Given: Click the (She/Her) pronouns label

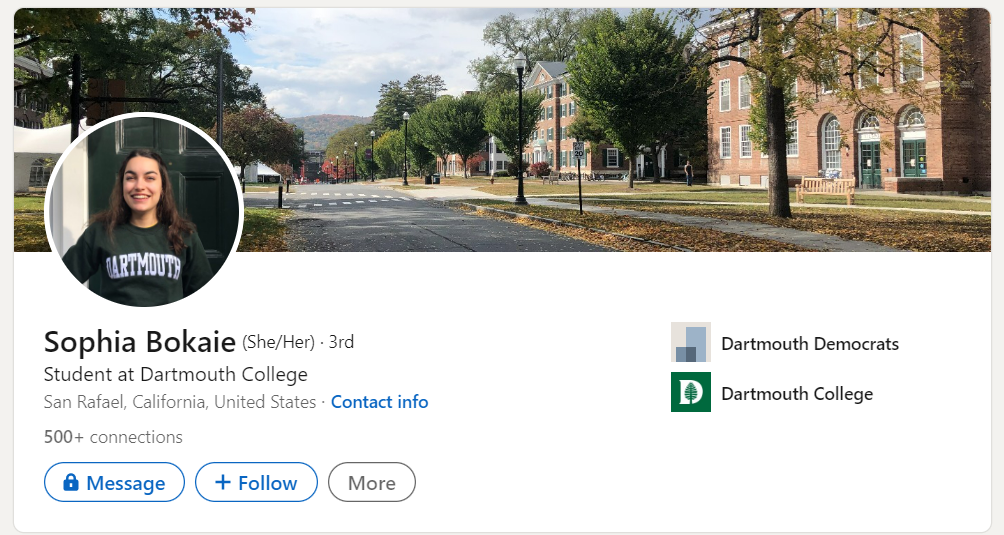Looking at the screenshot, I should [x=278, y=342].
